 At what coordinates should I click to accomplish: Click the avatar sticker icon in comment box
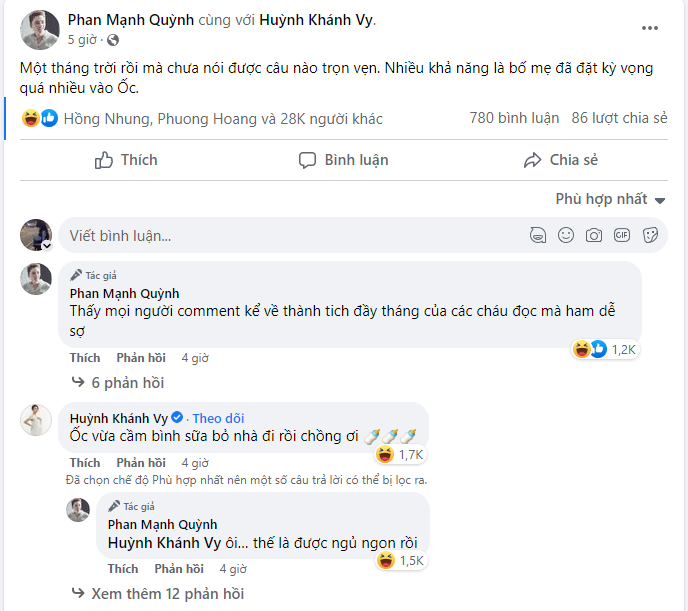point(538,236)
